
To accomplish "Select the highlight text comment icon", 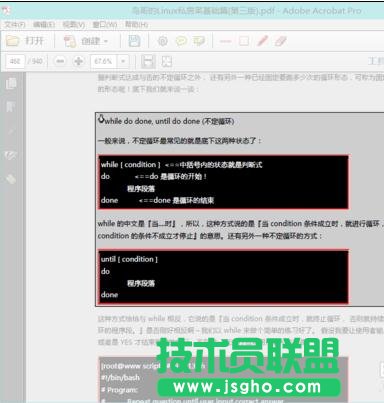I will [199, 41].
